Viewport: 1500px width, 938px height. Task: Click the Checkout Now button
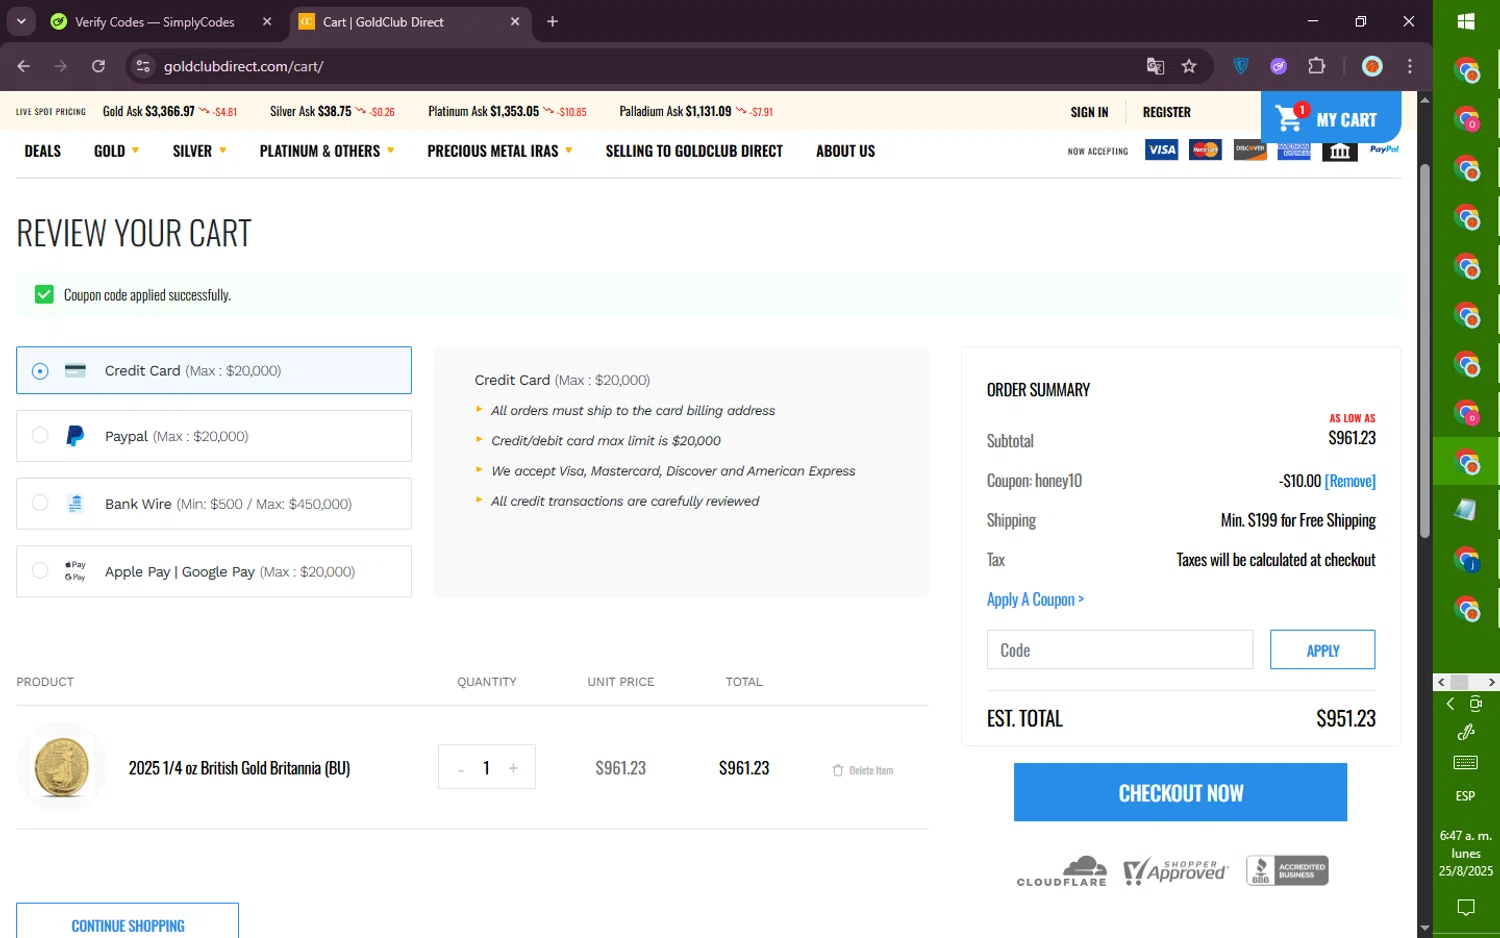1180,793
